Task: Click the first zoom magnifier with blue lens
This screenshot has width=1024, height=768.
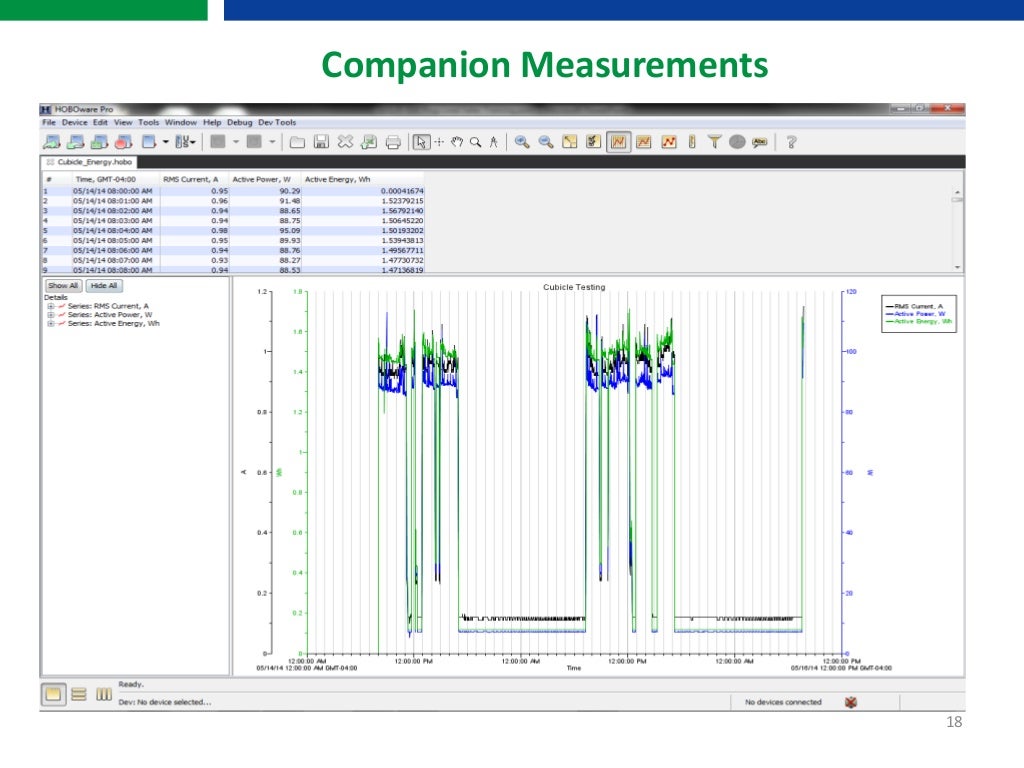Action: pyautogui.click(x=522, y=142)
